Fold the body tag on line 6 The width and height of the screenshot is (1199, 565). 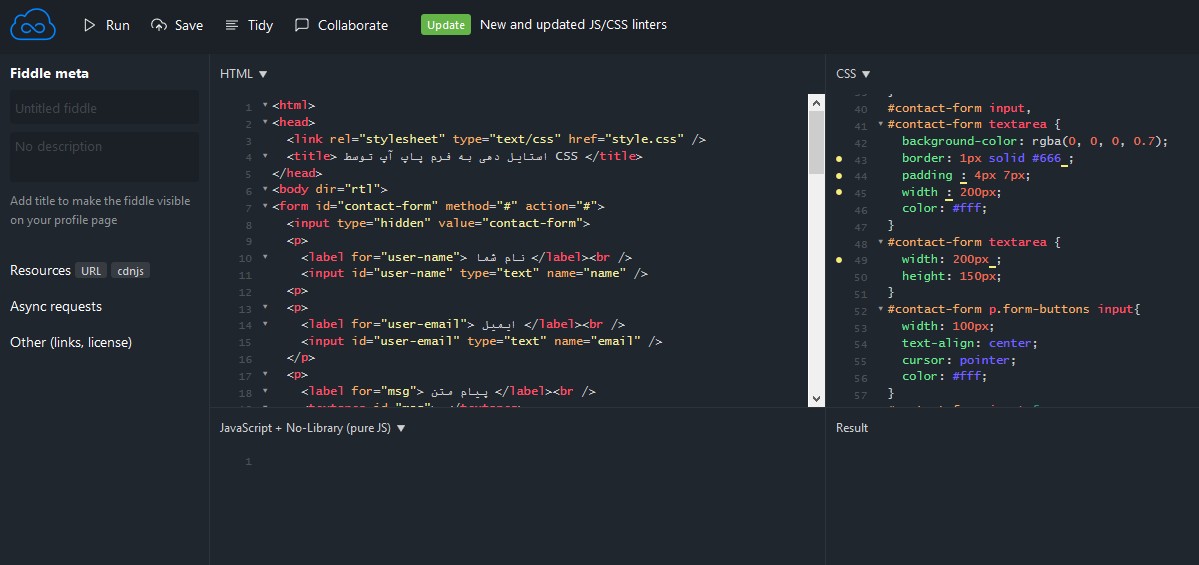point(265,189)
